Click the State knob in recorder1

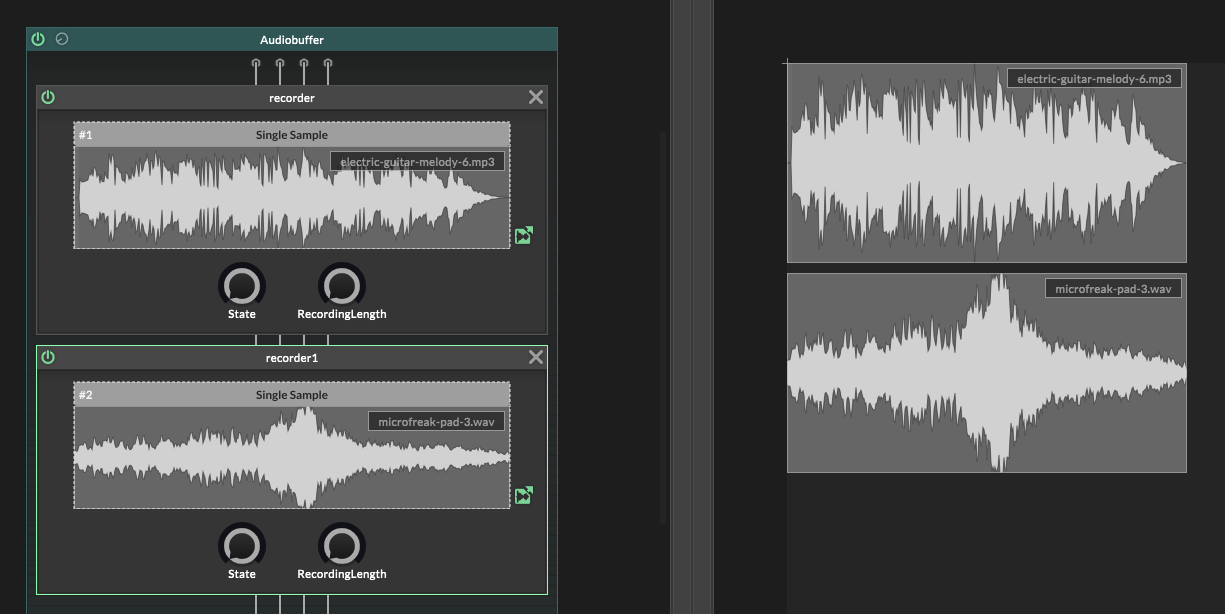(241, 546)
